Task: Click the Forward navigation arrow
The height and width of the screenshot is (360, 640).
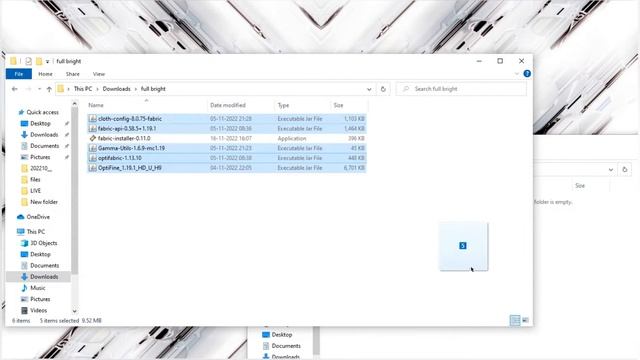Action: click(28, 89)
